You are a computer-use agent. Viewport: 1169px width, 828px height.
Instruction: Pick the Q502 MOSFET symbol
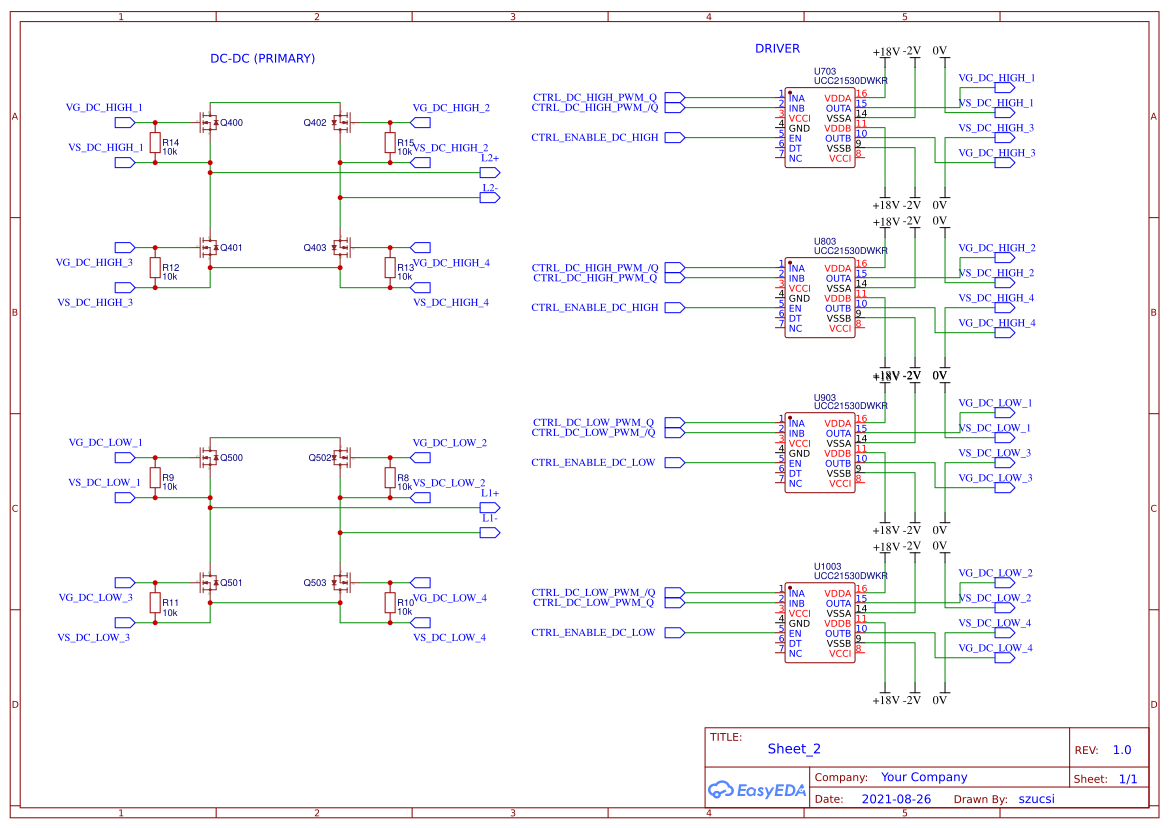click(341, 458)
